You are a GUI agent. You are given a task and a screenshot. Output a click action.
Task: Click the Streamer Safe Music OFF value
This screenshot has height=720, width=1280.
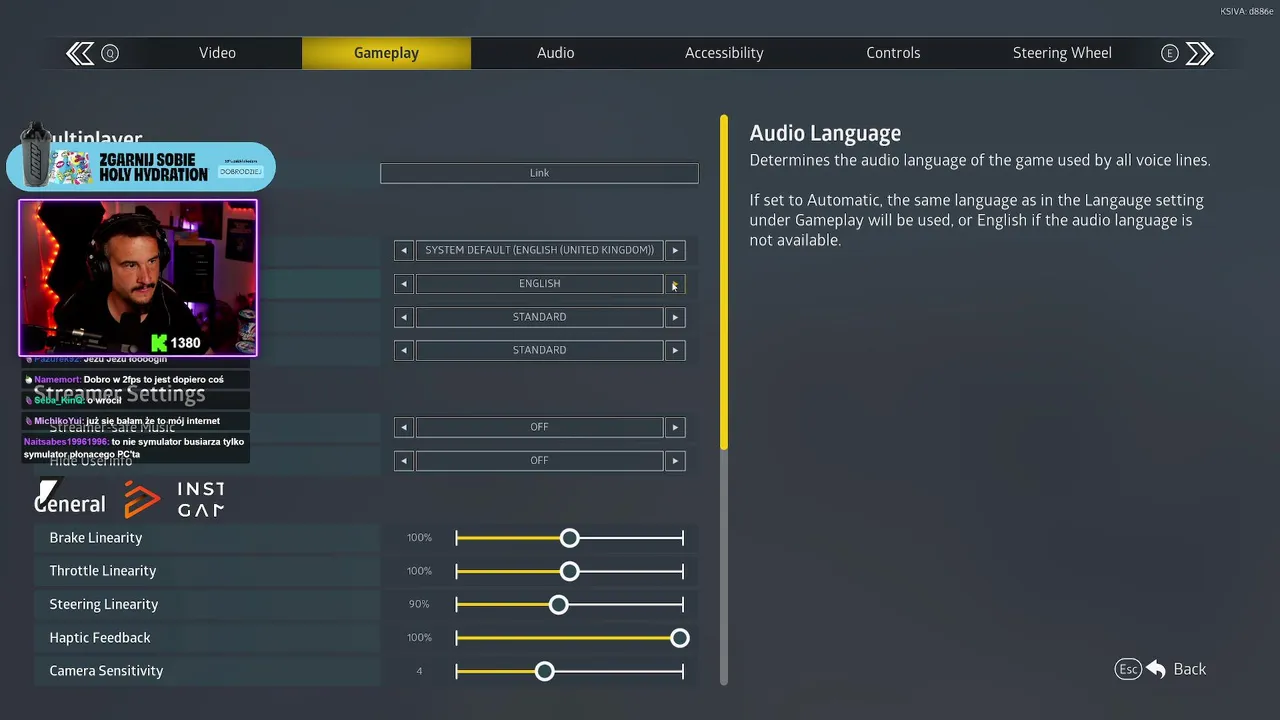point(539,427)
